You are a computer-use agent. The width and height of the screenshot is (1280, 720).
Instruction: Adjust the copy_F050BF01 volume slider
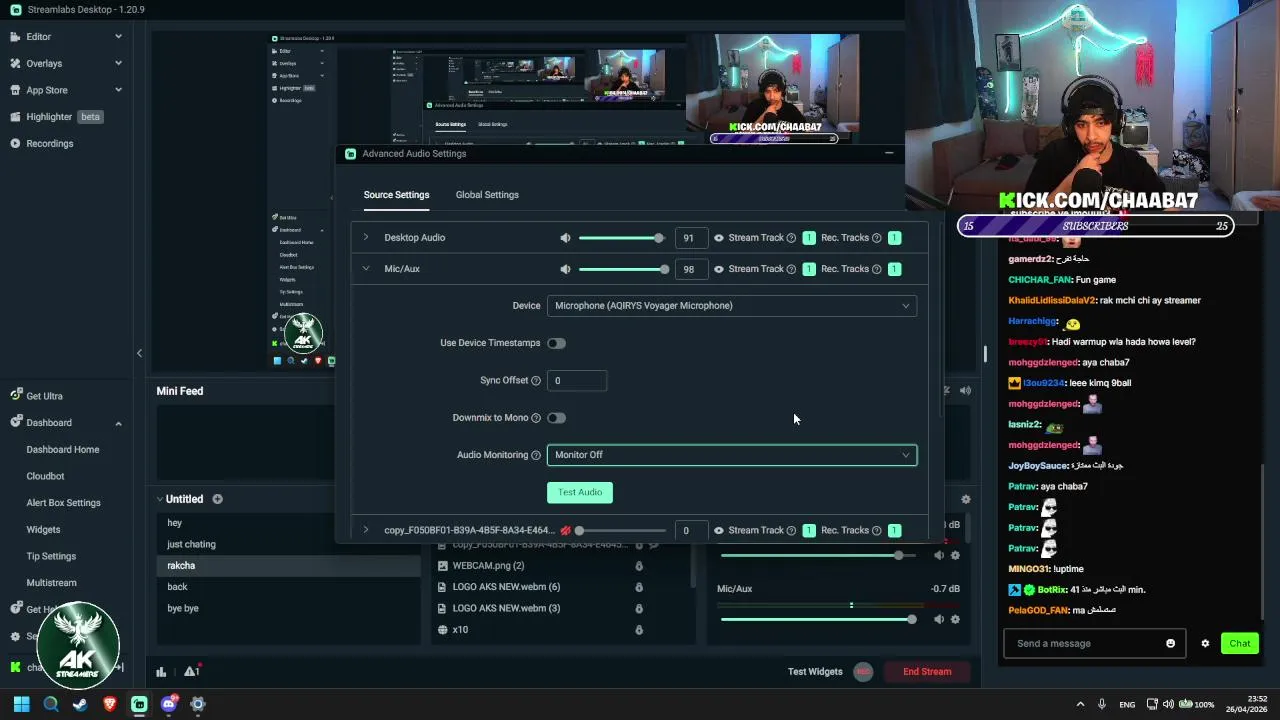point(621,530)
